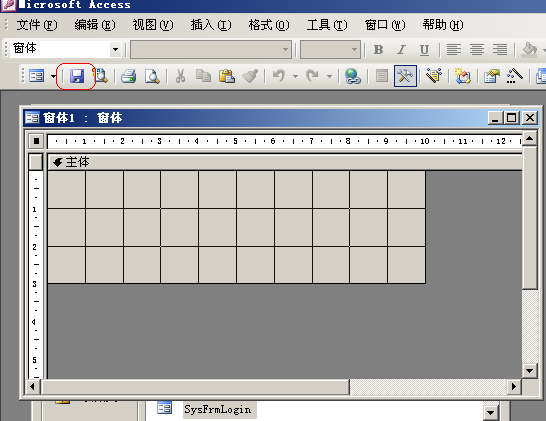
Task: Open the 工具(T) menu
Action: [327, 25]
